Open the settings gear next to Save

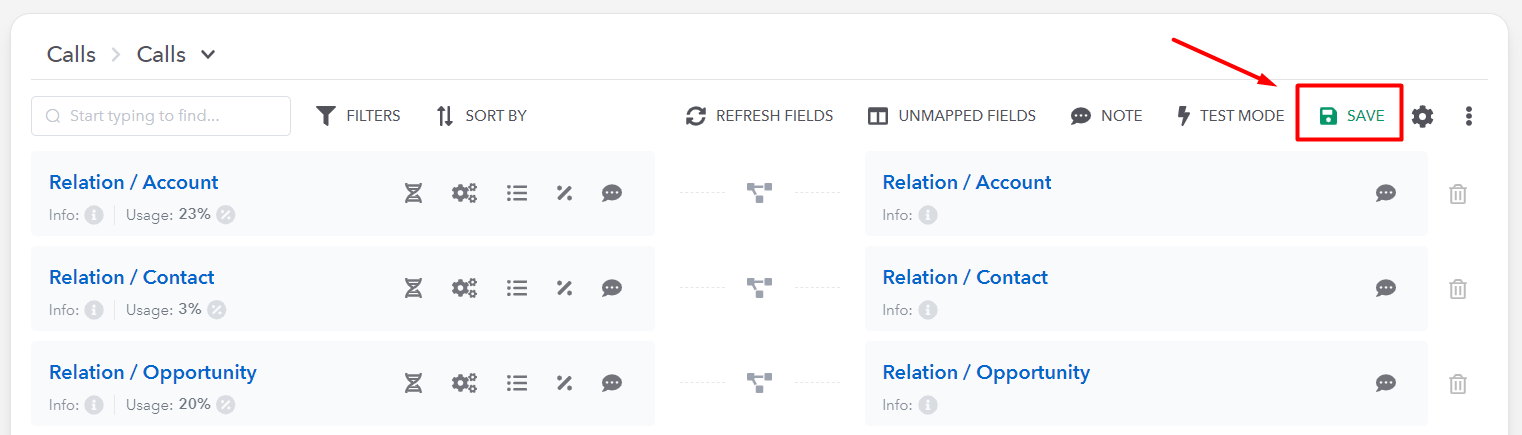click(x=1422, y=116)
